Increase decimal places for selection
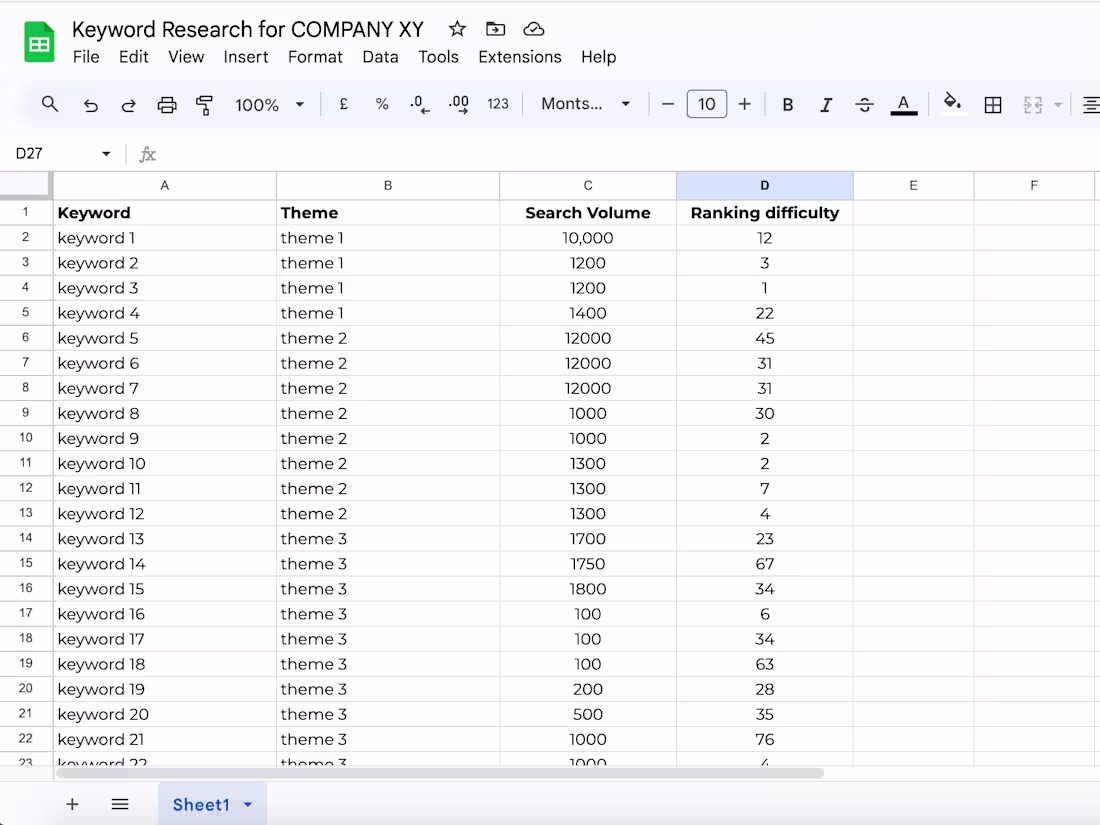This screenshot has width=1100, height=825. coord(458,104)
